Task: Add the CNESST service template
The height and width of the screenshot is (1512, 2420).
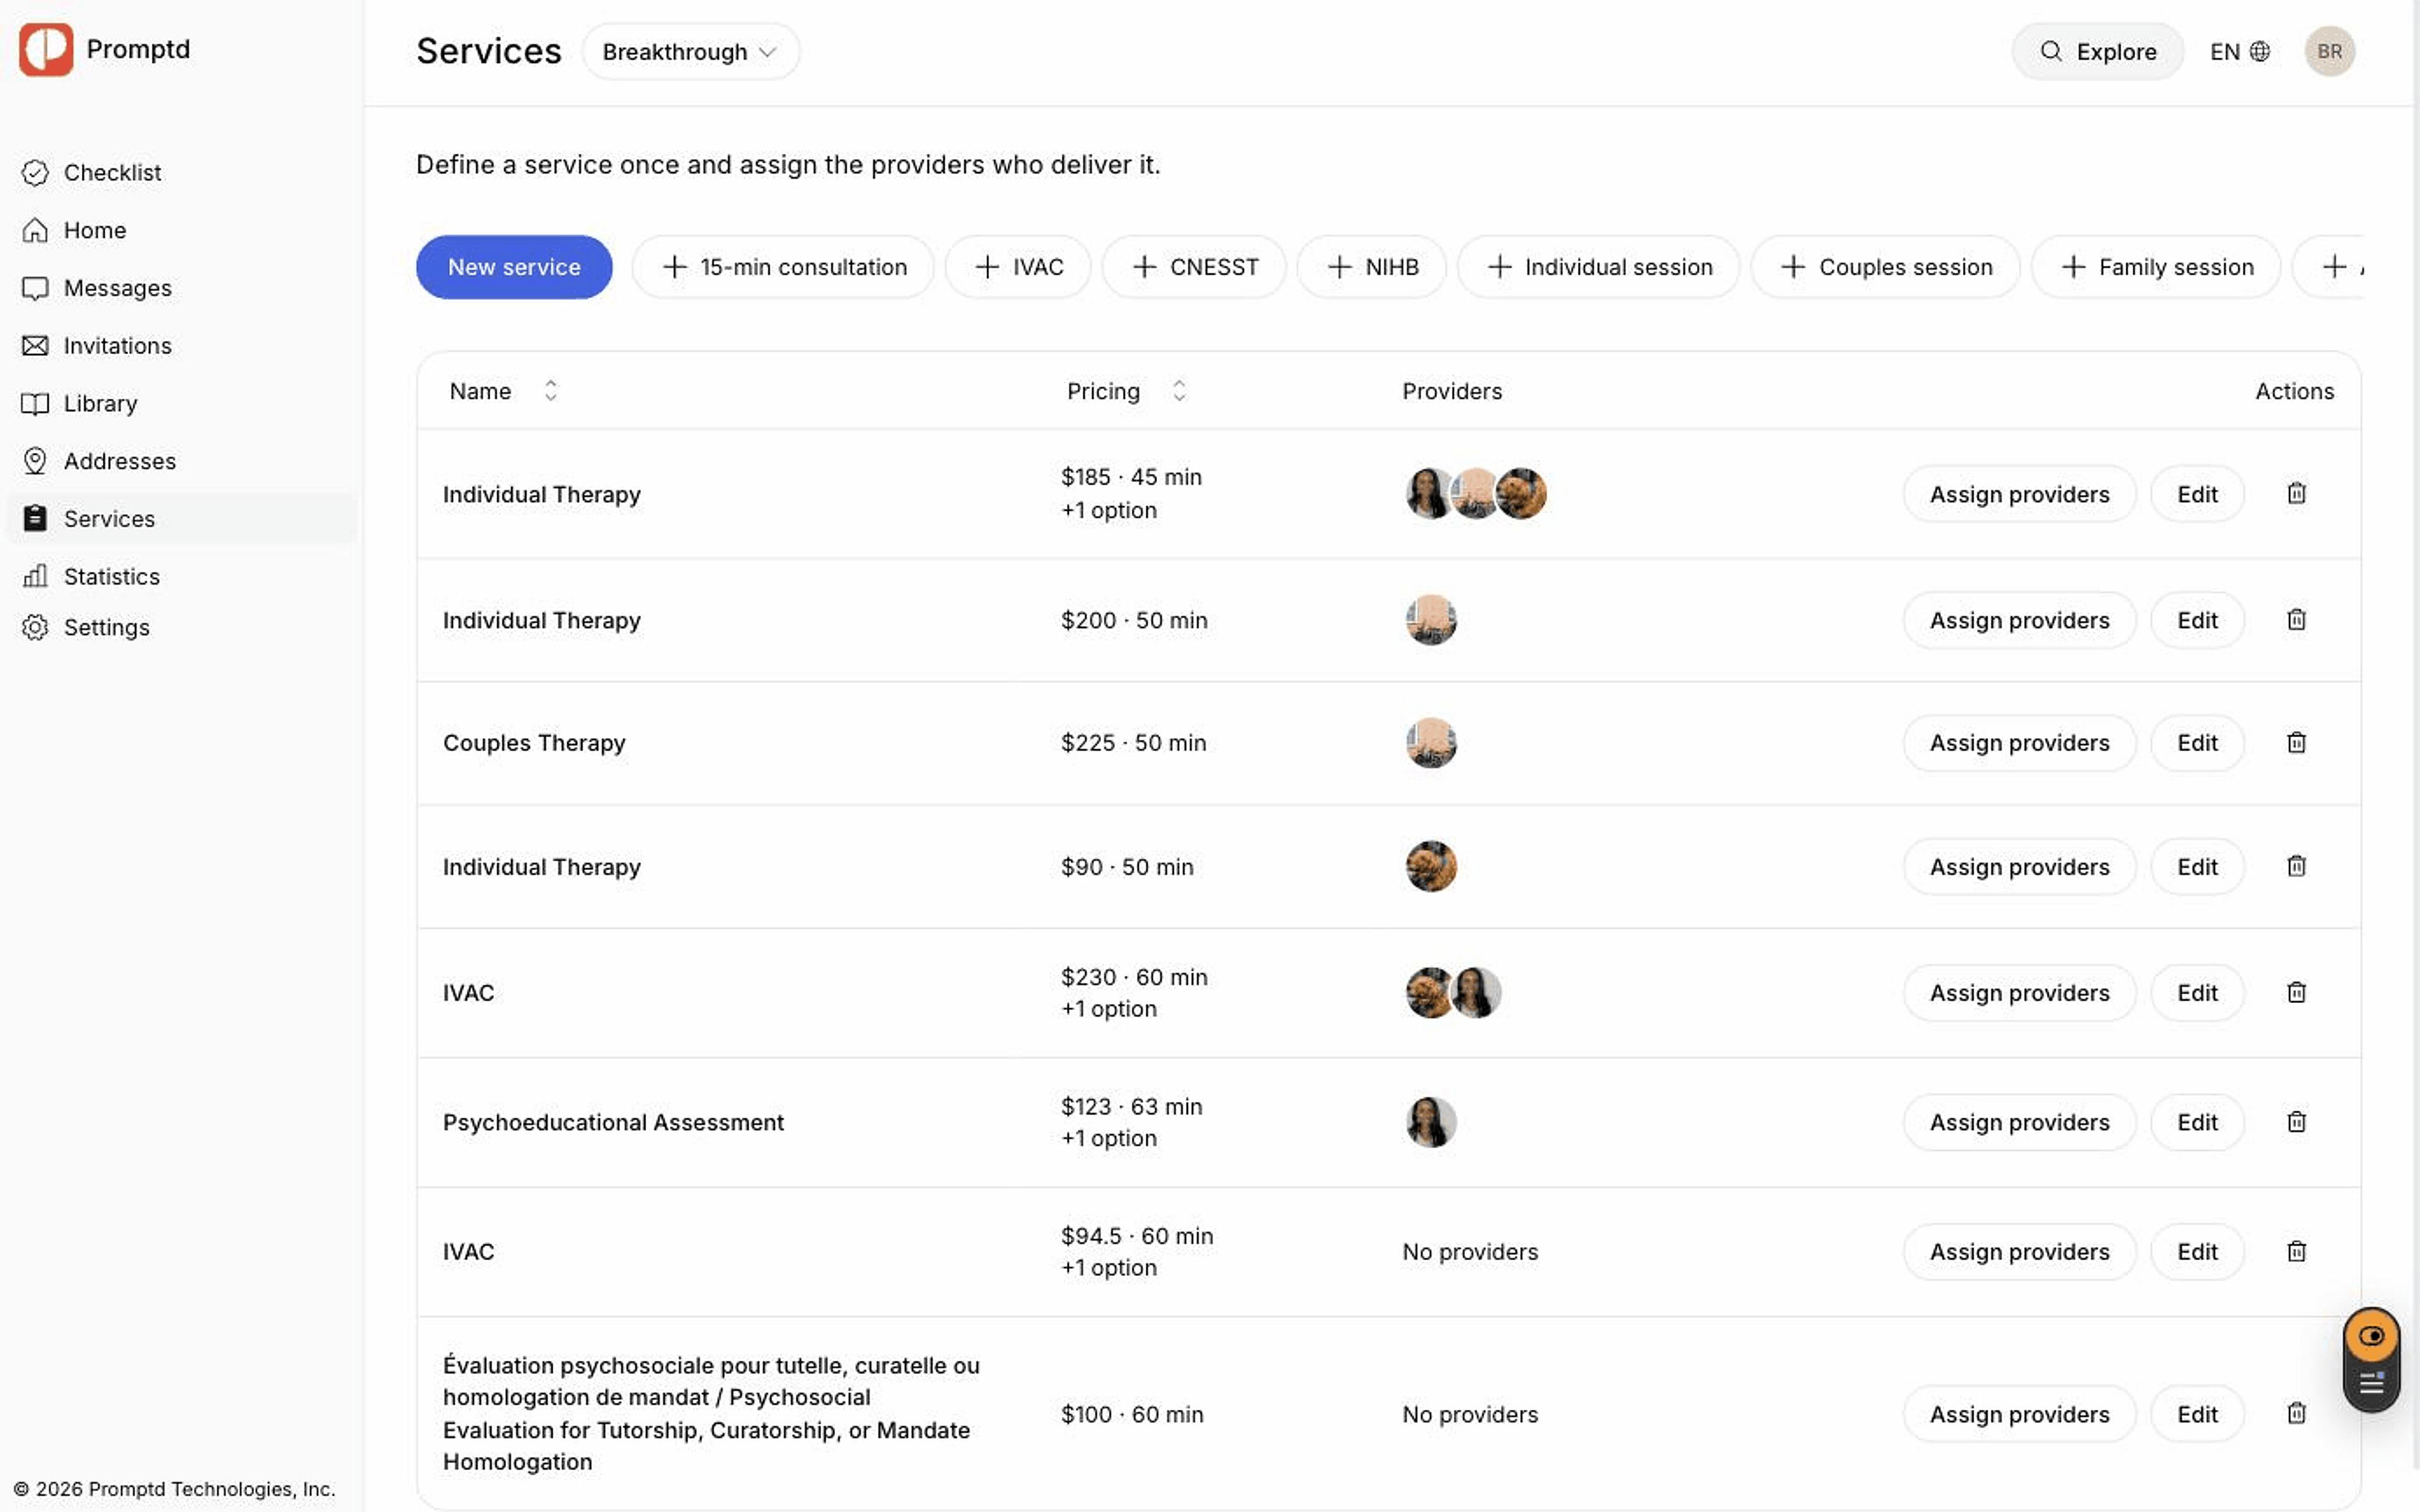Action: click(1194, 267)
